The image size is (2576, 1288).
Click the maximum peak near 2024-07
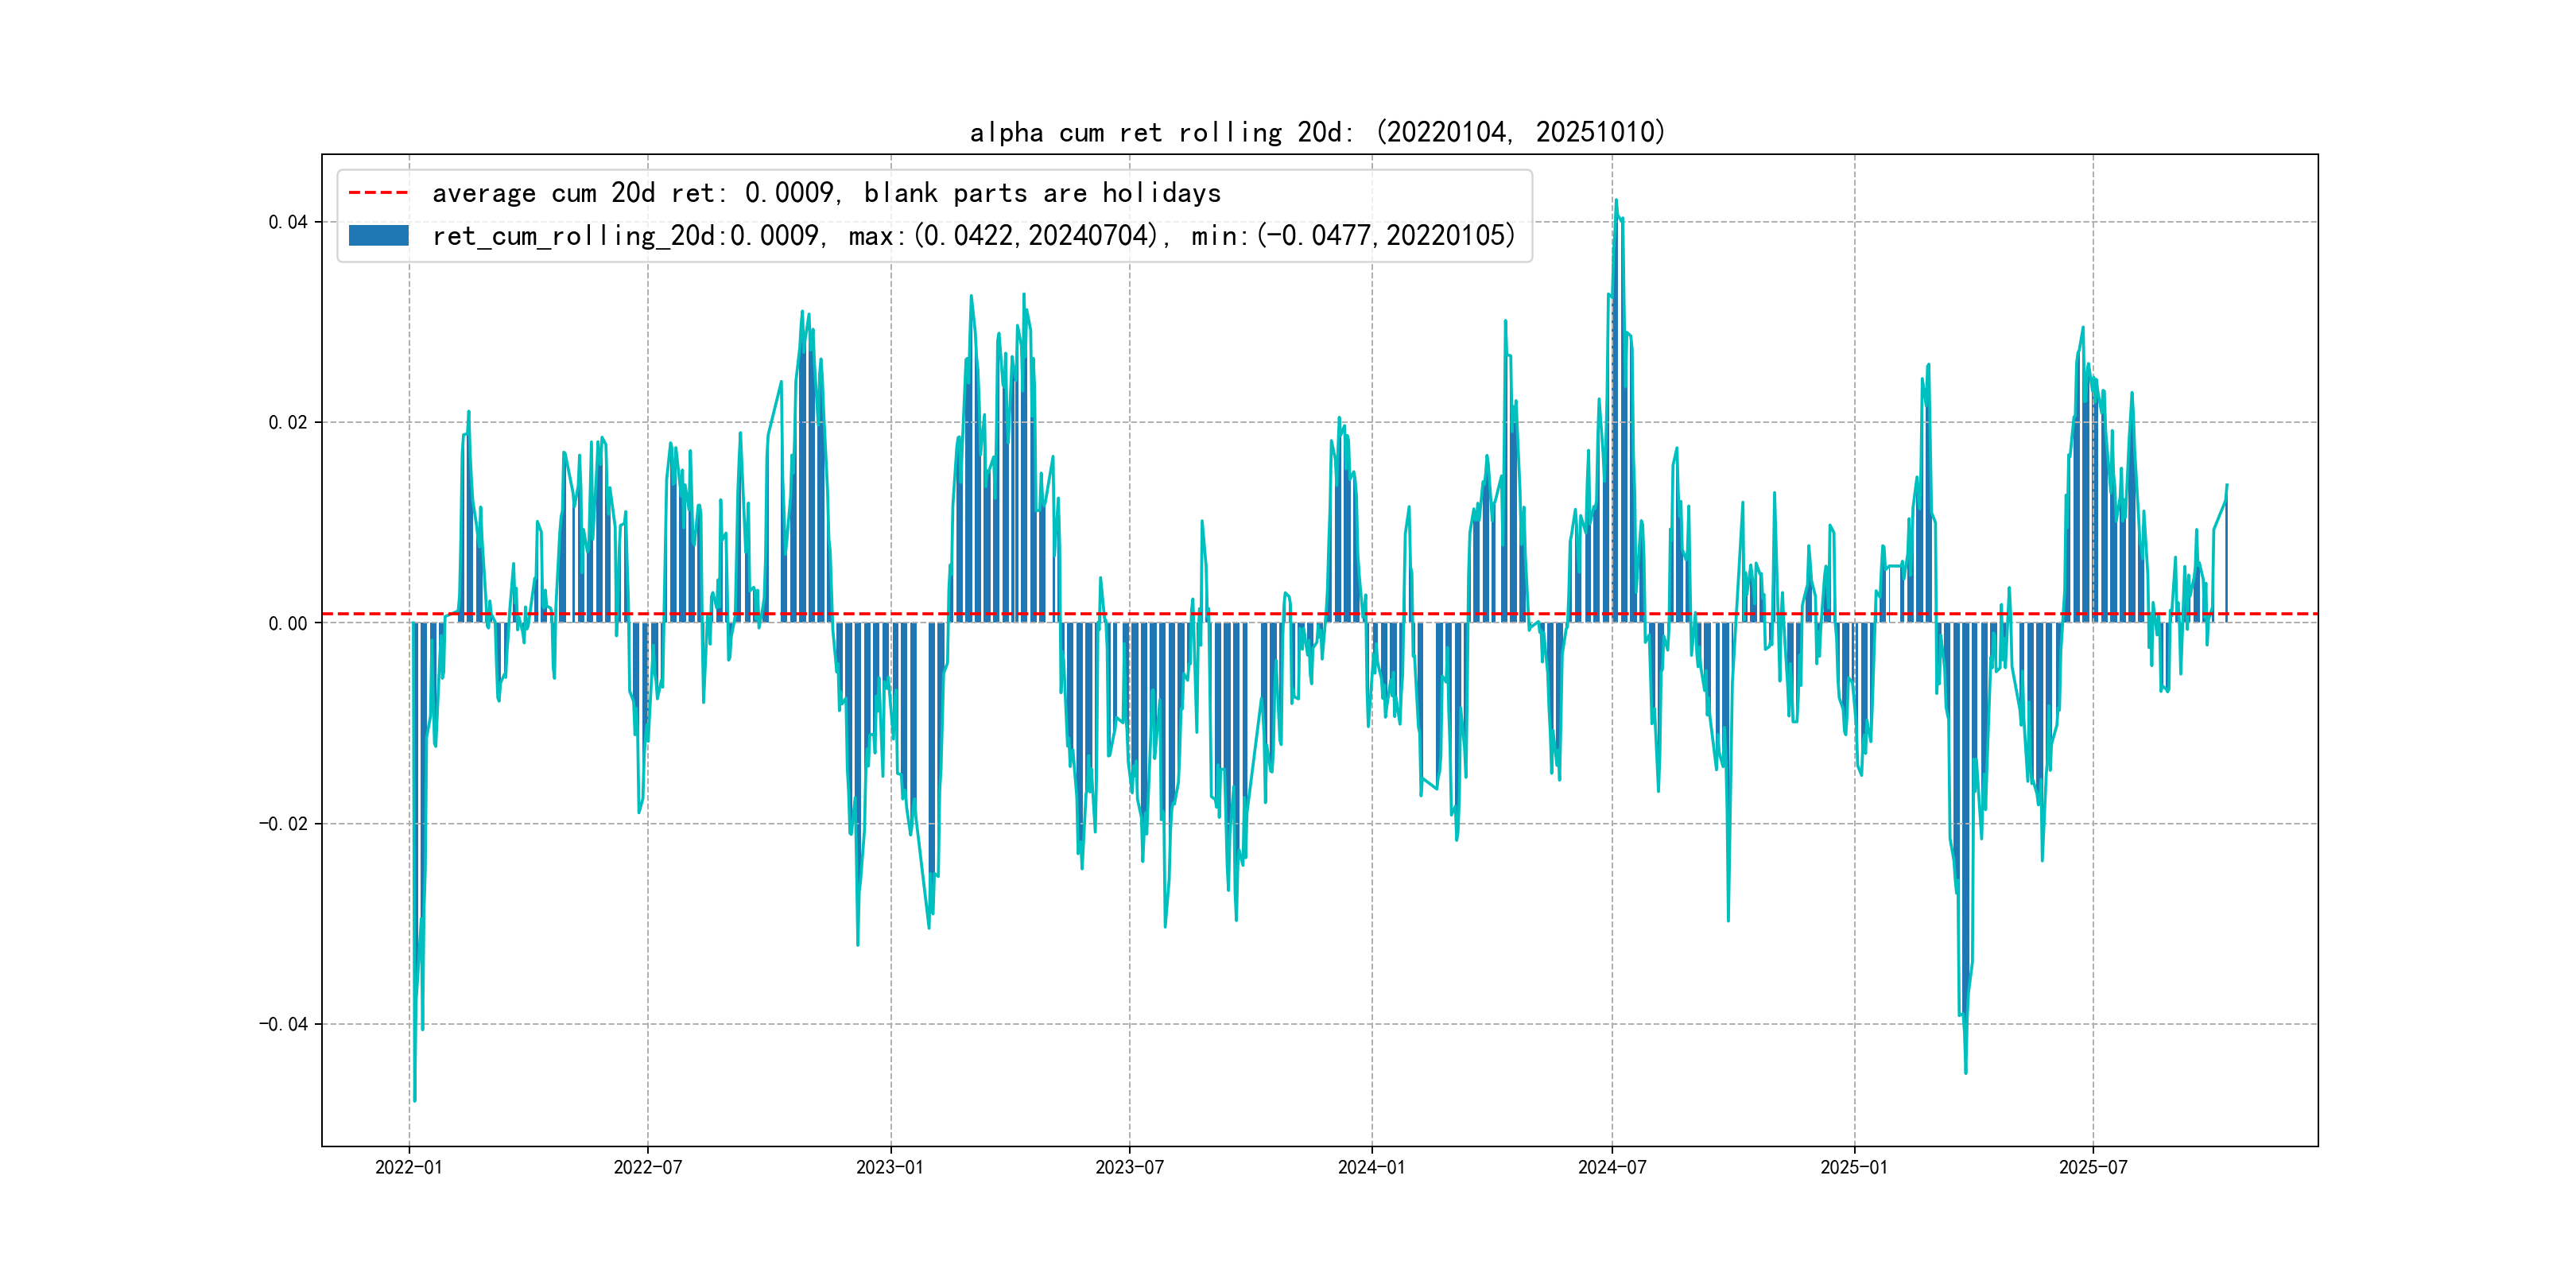tap(1616, 201)
